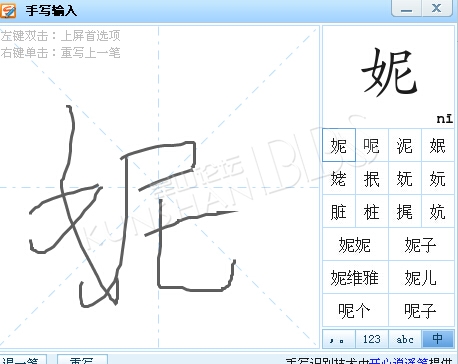The height and width of the screenshot is (364, 458).
Task: Insert the phrase 妮维雅
Action: point(355,277)
